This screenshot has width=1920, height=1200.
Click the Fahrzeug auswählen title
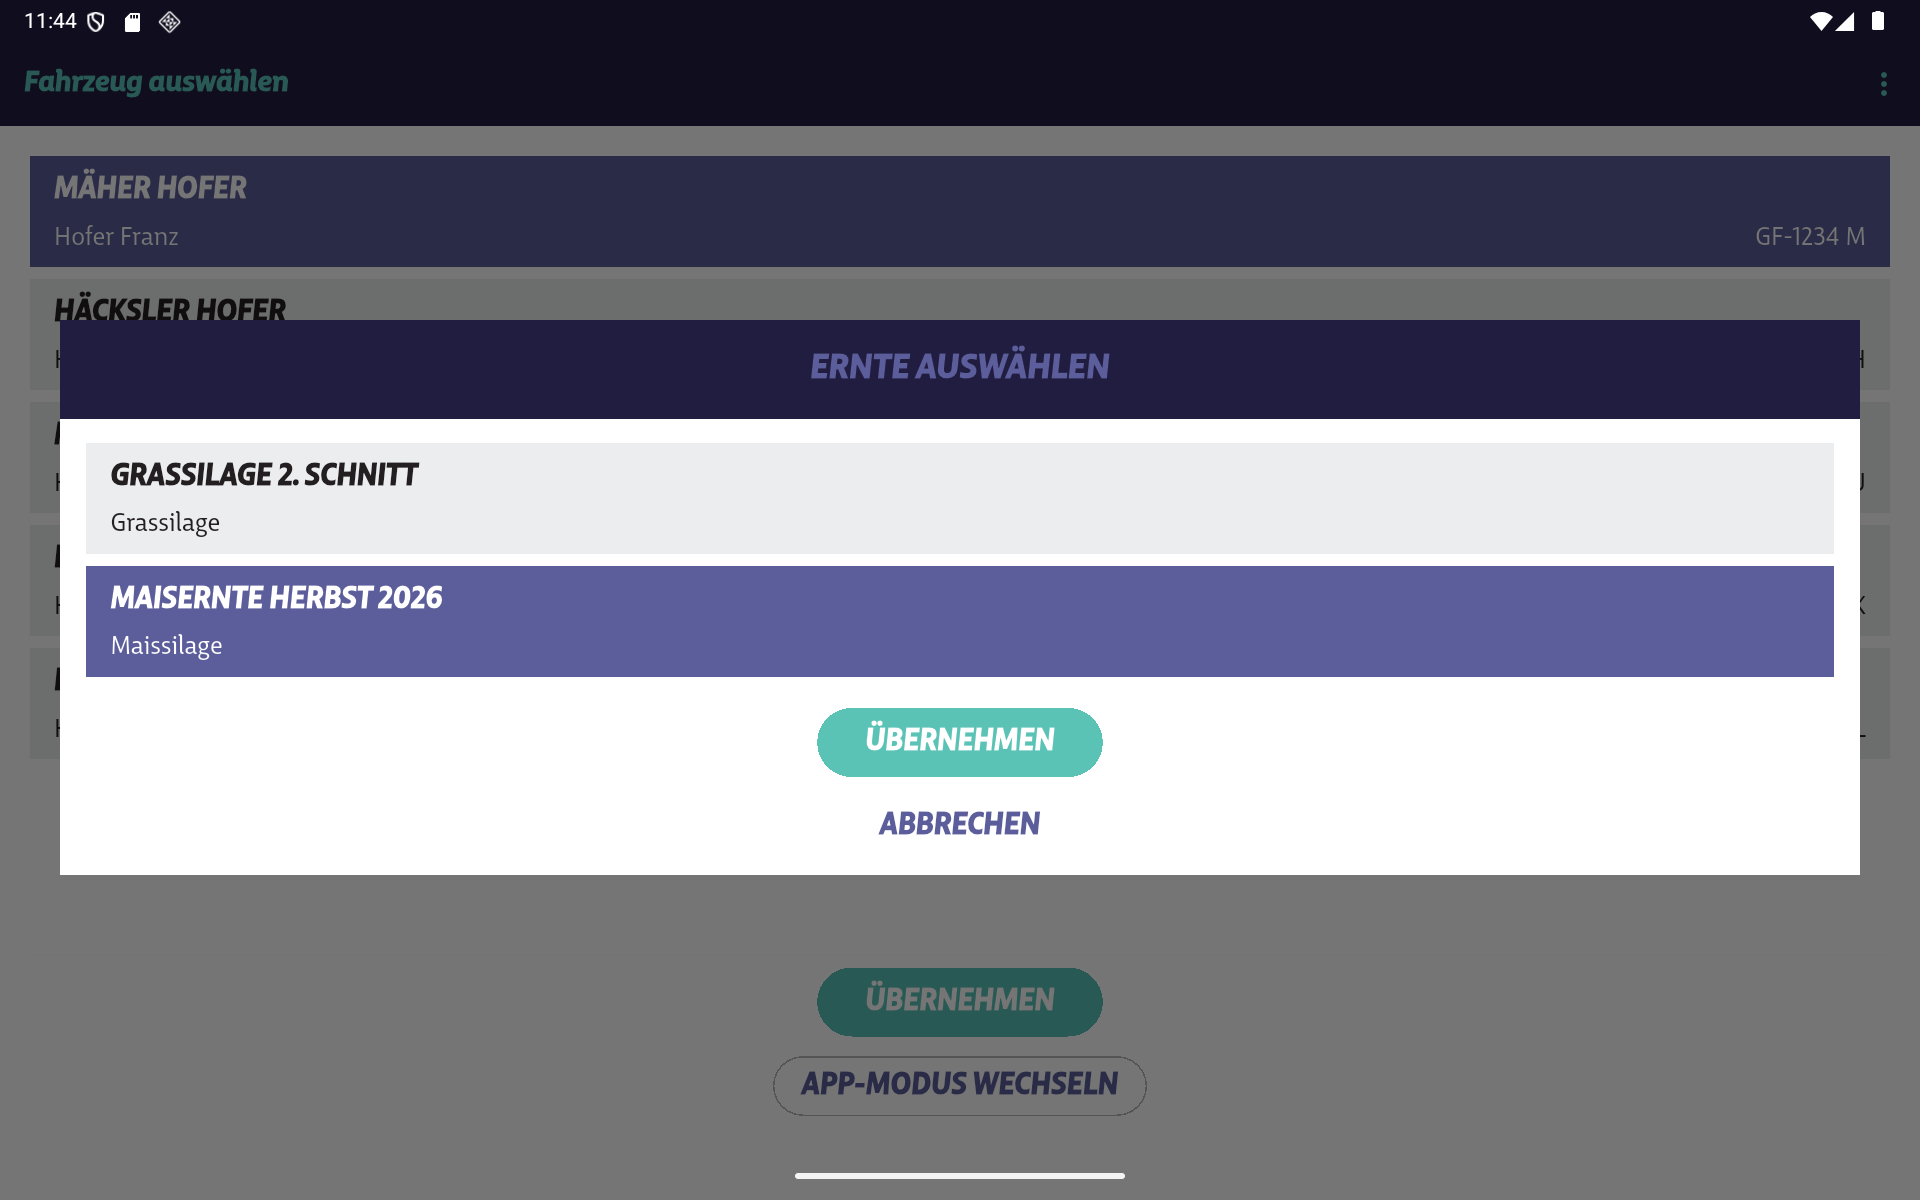[x=156, y=82]
